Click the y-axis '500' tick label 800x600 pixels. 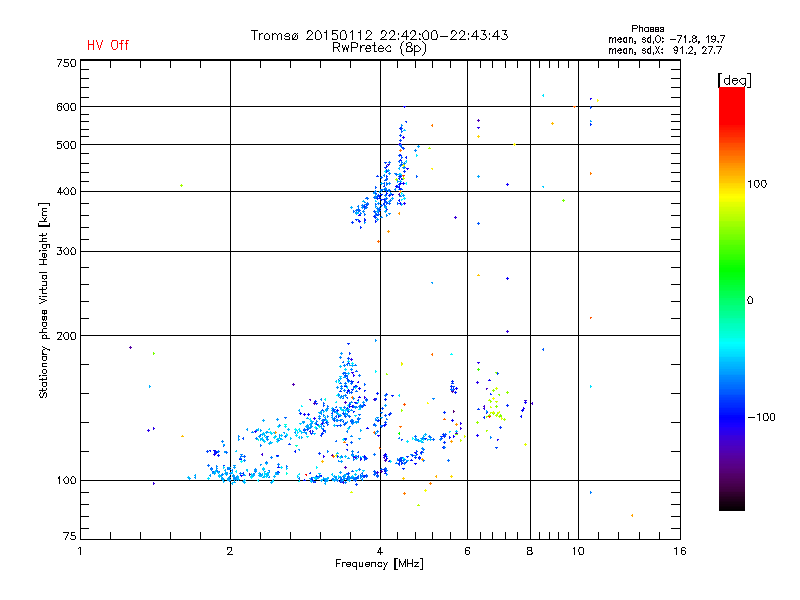(66, 145)
